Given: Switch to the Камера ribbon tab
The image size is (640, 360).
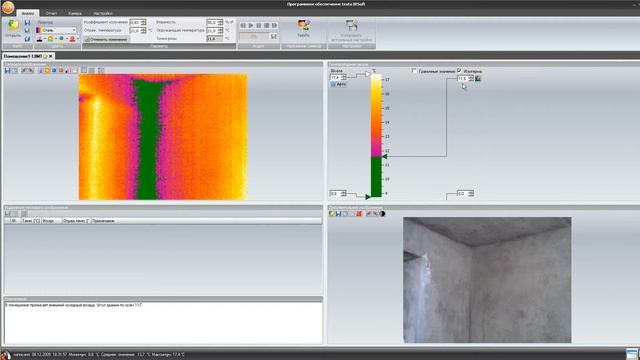Looking at the screenshot, I should point(75,13).
